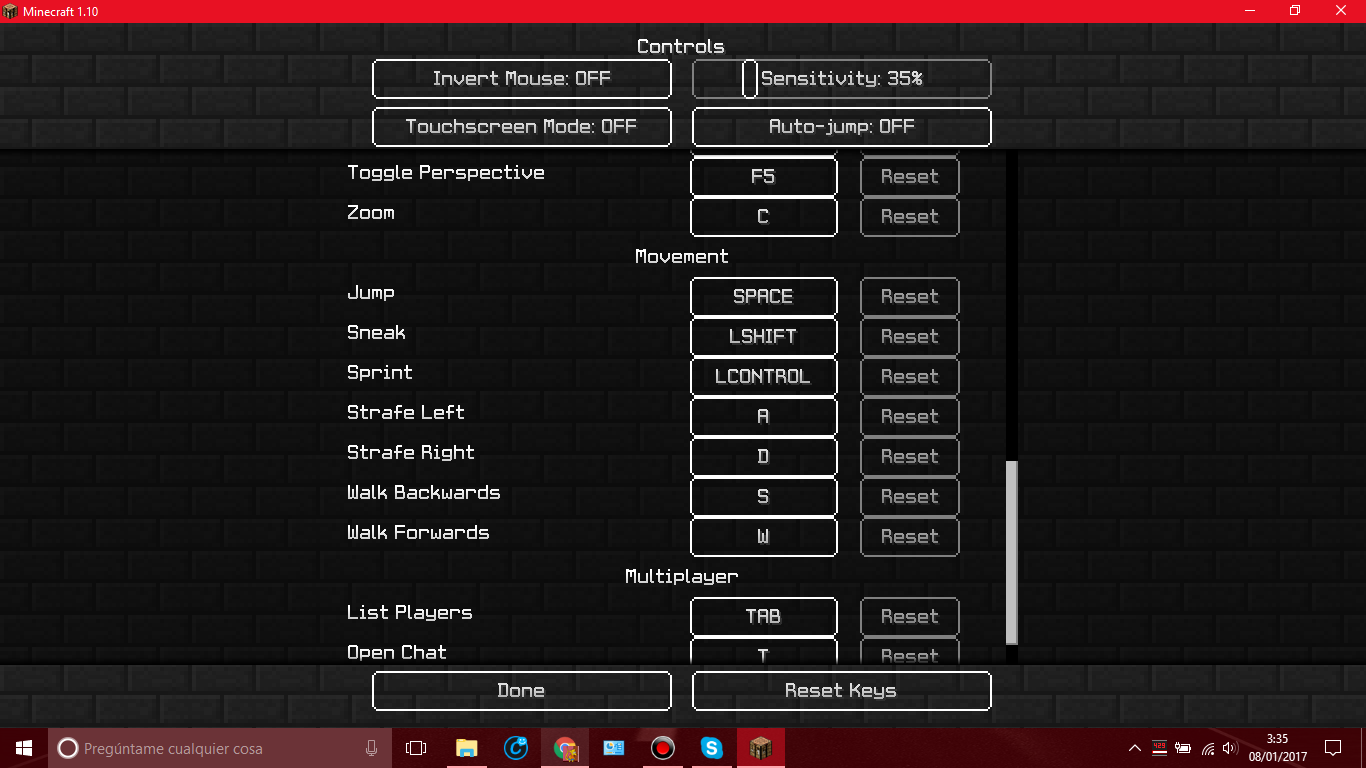Viewport: 1366px width, 768px height.
Task: Rebind the Strafe Left key A
Action: click(x=763, y=417)
